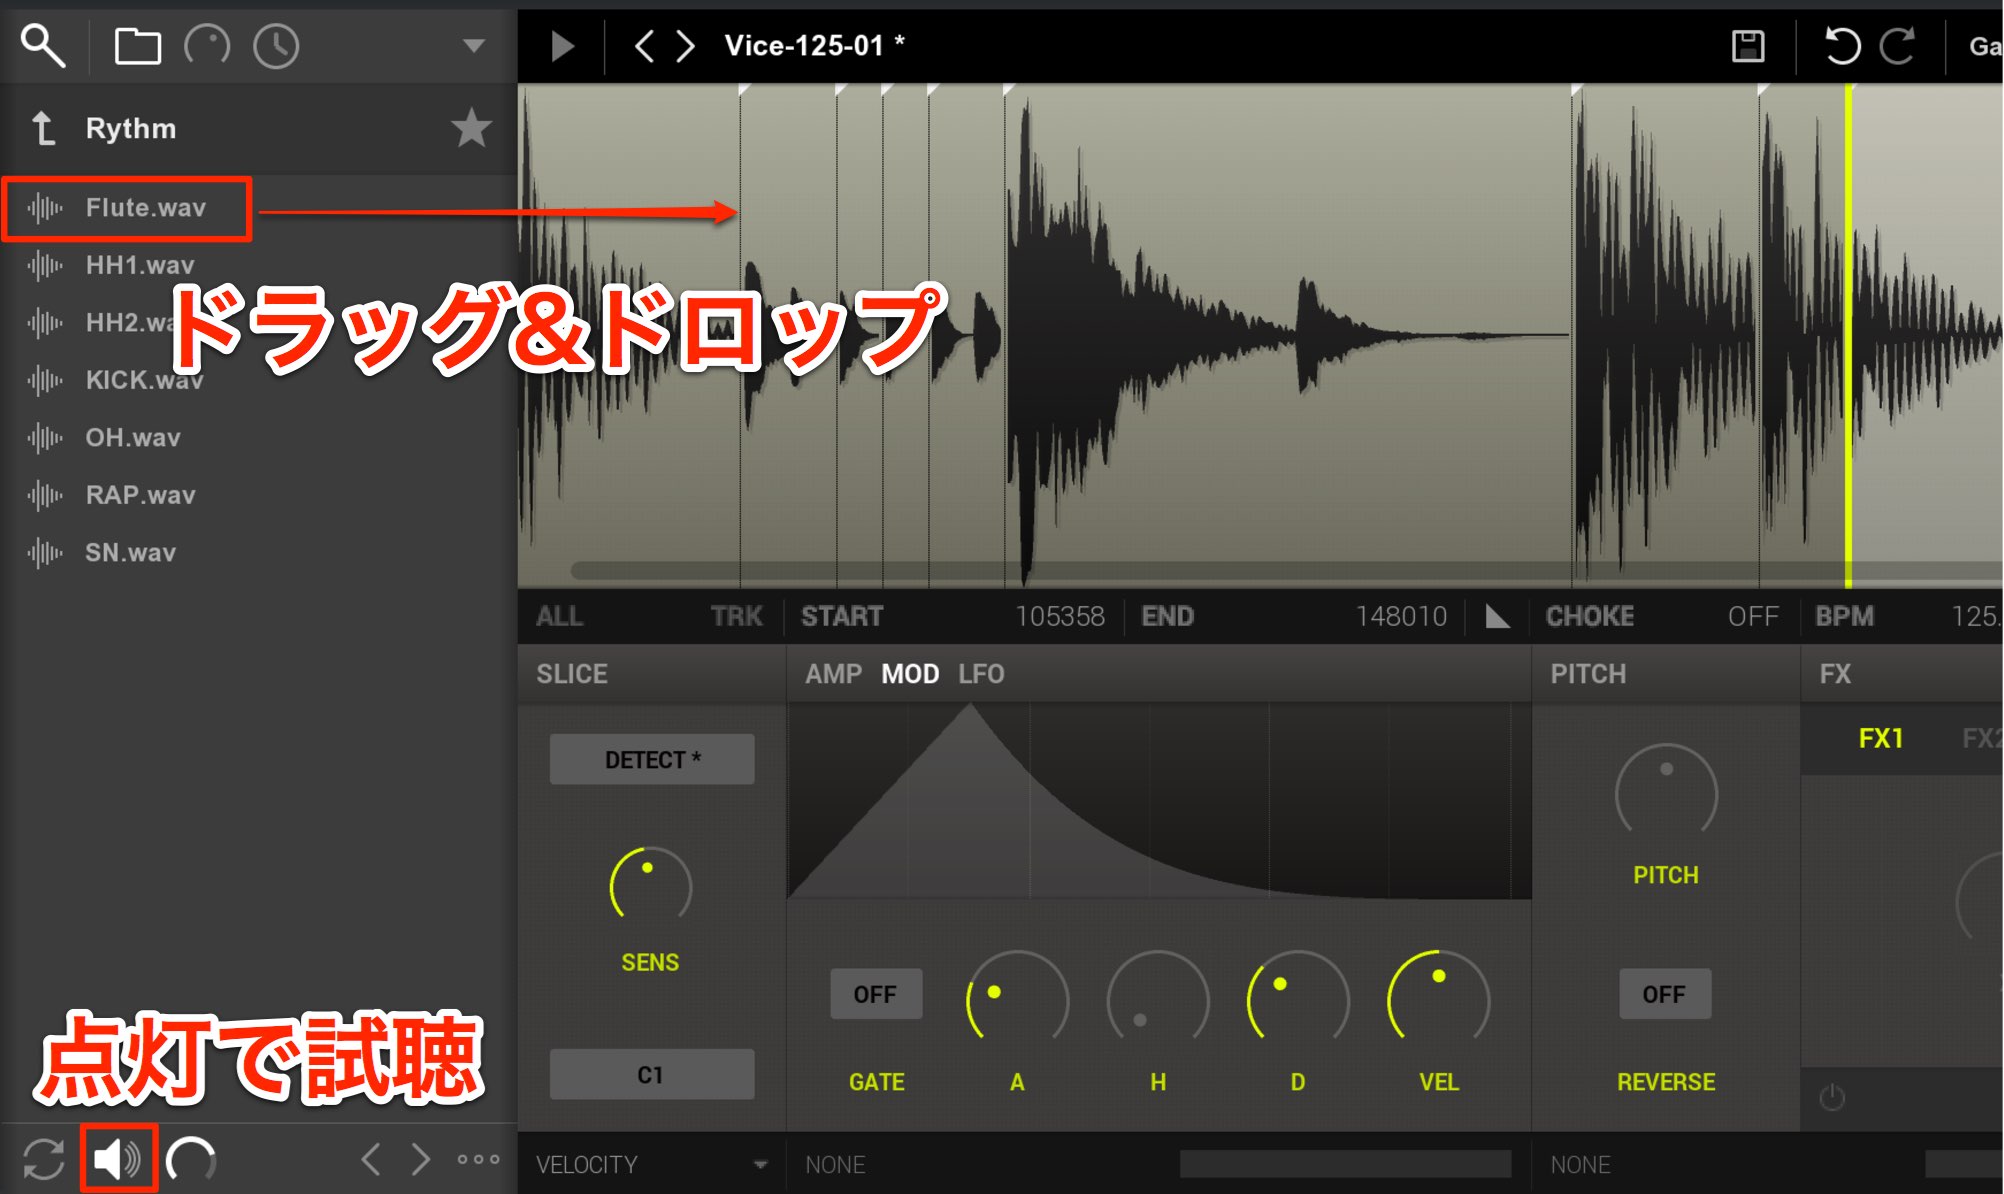Click the waveform icon beside OH.wav
2004x1194 pixels.
[x=45, y=438]
